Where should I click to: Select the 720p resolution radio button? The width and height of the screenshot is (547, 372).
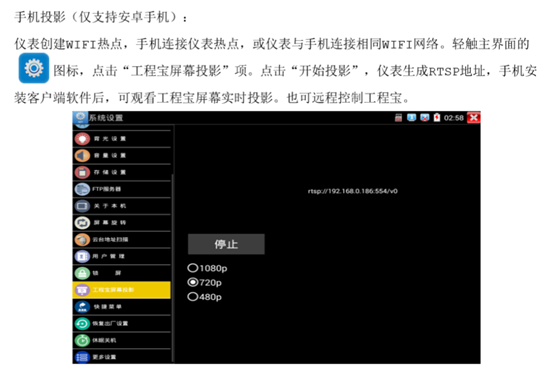tap(193, 282)
